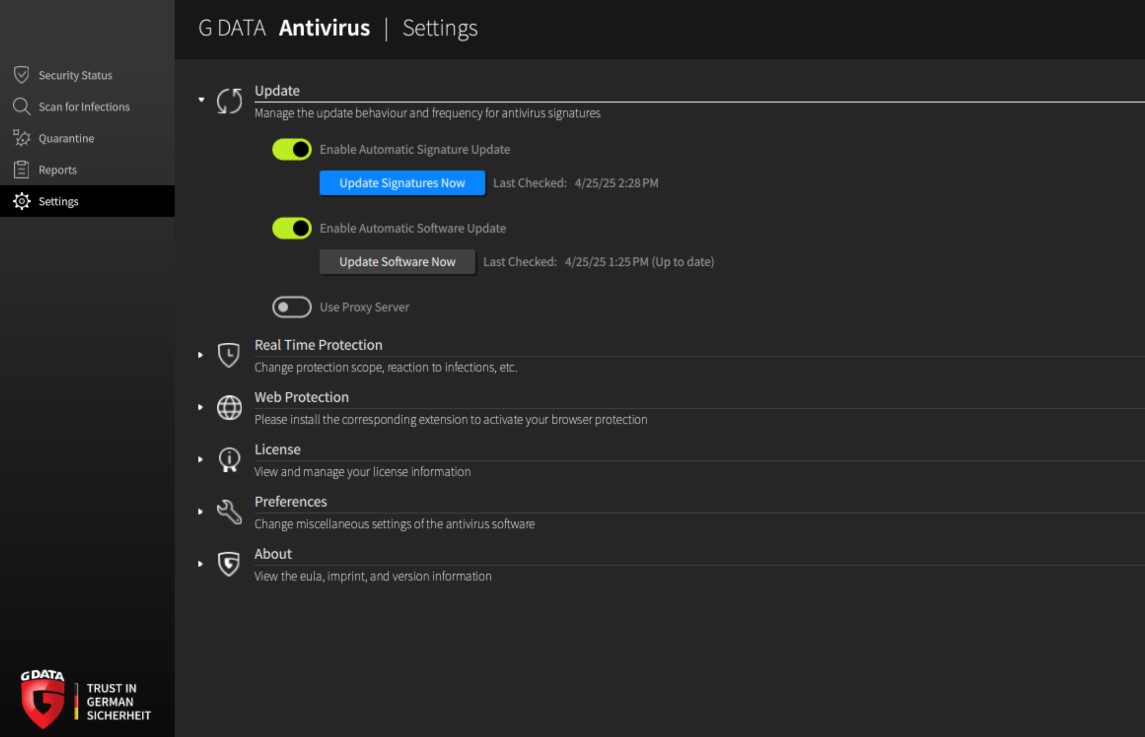
Task: Expand the Real Time Protection section arrow
Action: click(200, 355)
